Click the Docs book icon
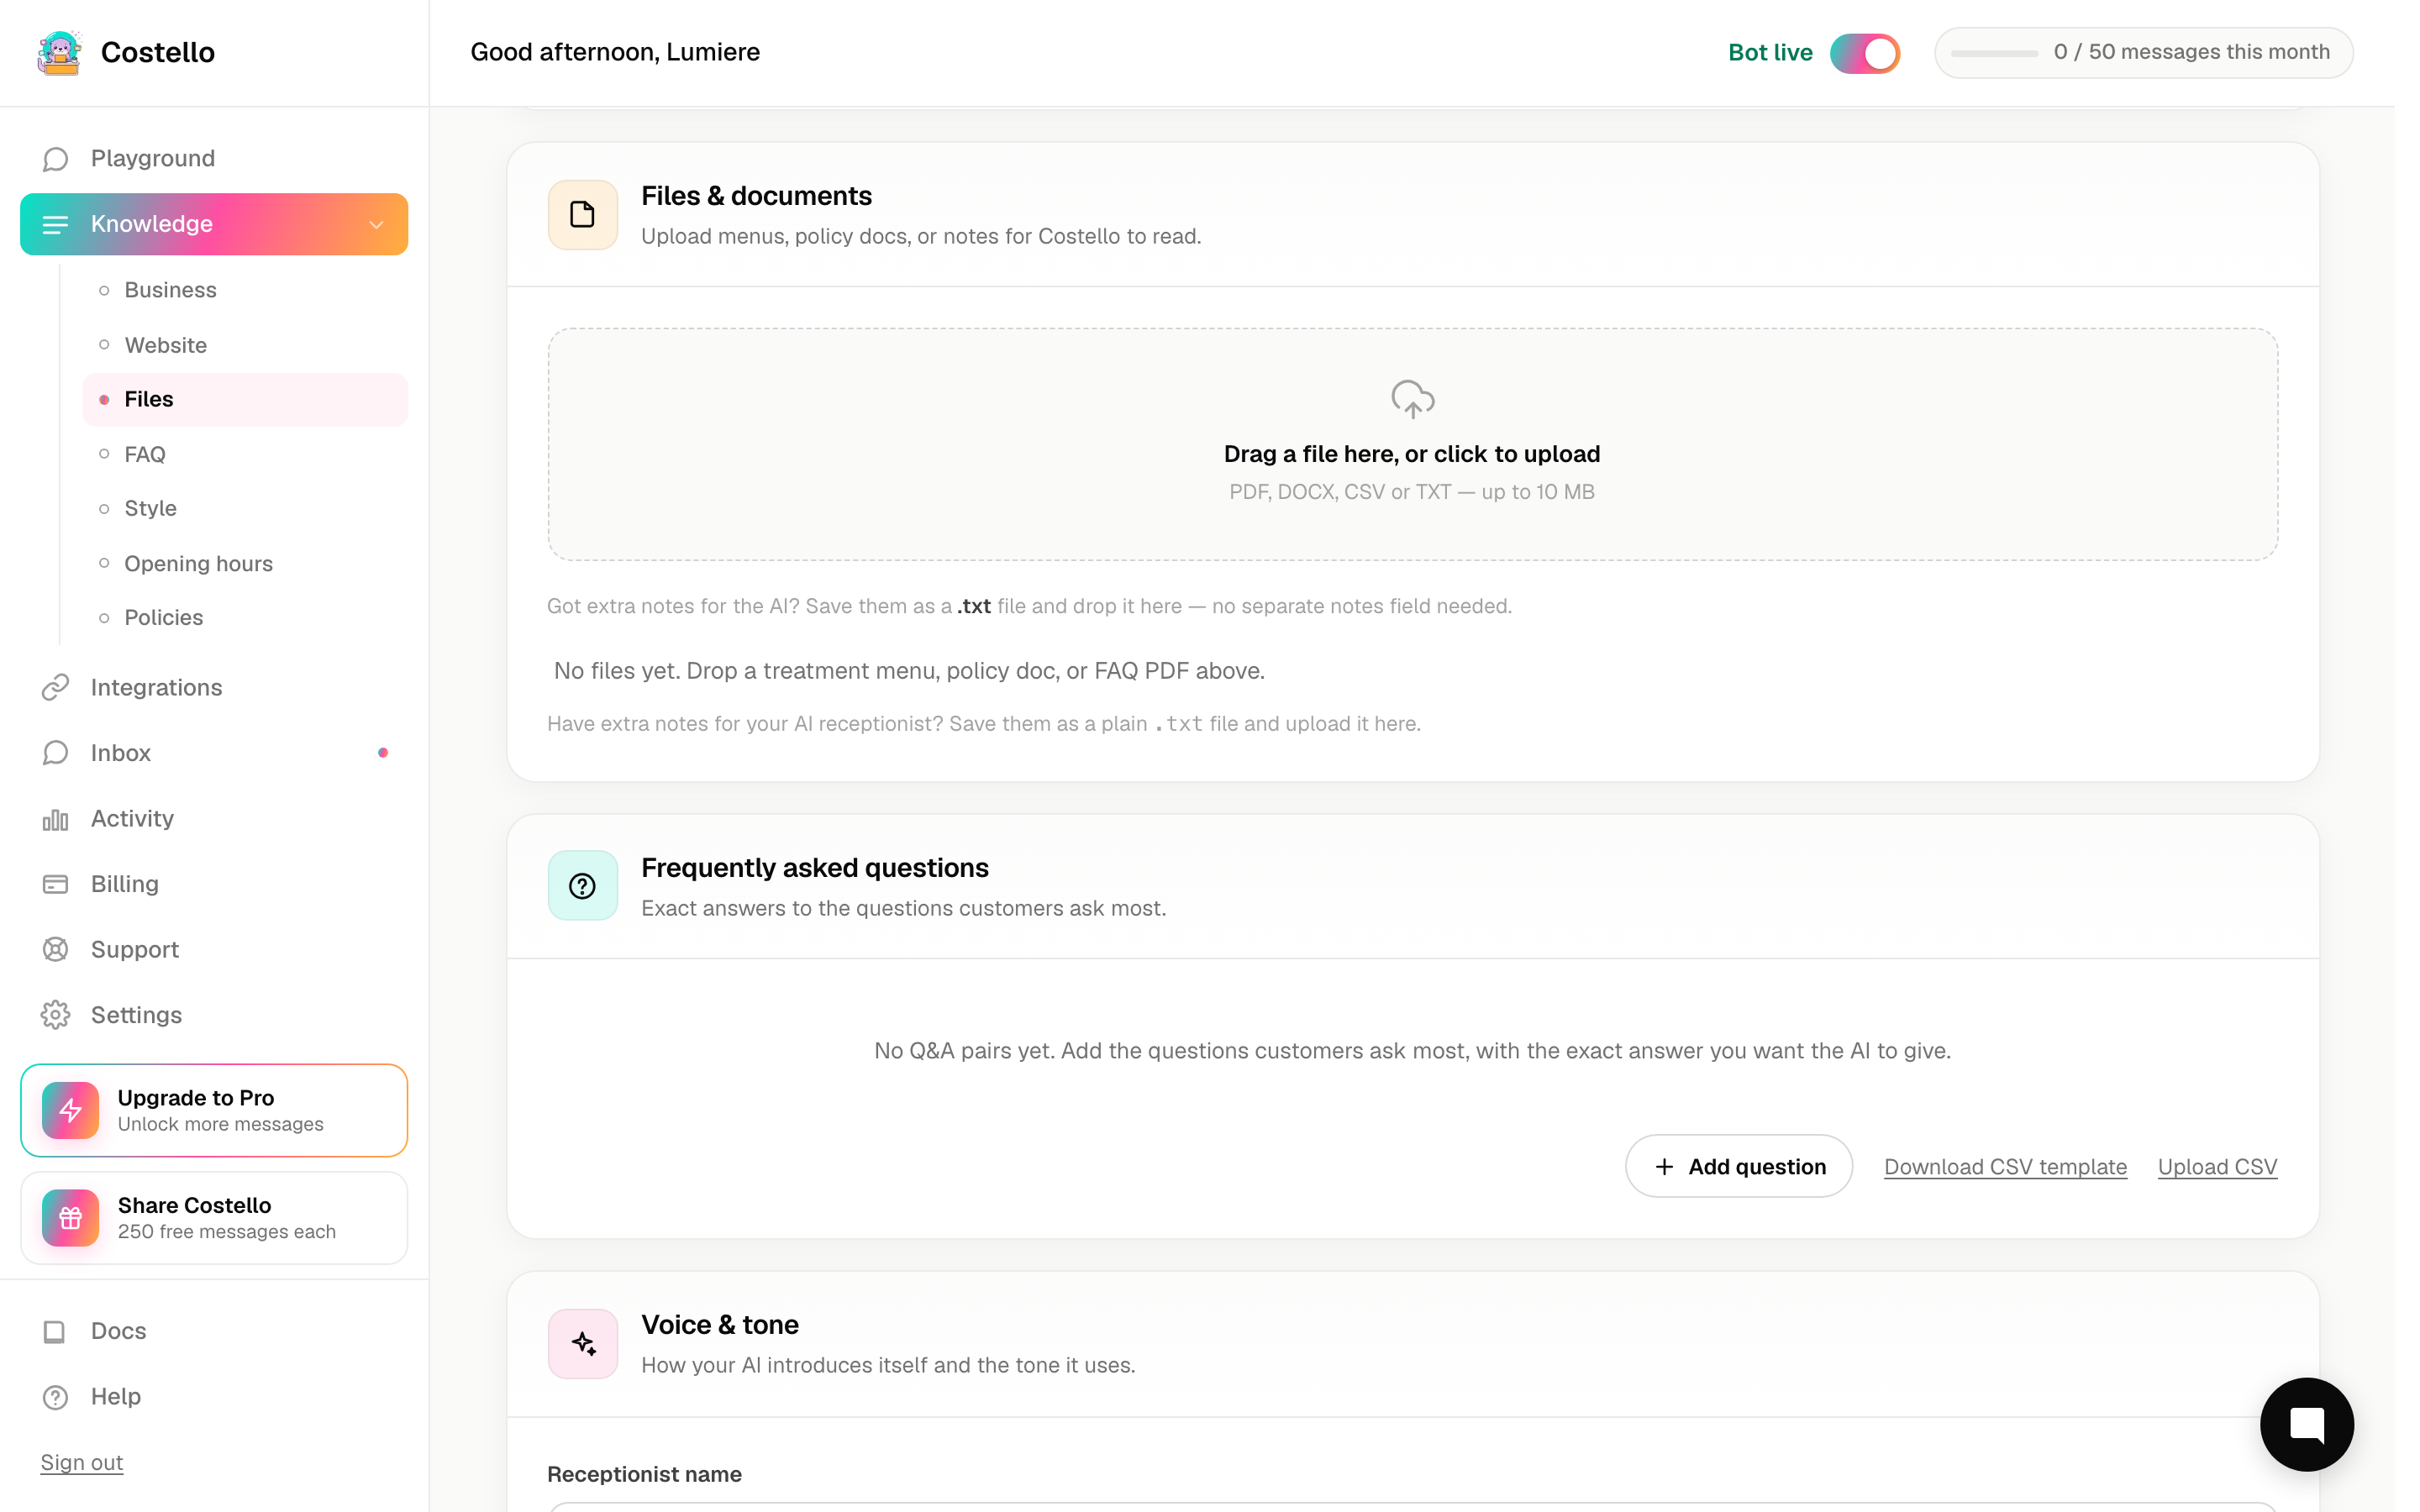The height and width of the screenshot is (1512, 2420). point(55,1331)
